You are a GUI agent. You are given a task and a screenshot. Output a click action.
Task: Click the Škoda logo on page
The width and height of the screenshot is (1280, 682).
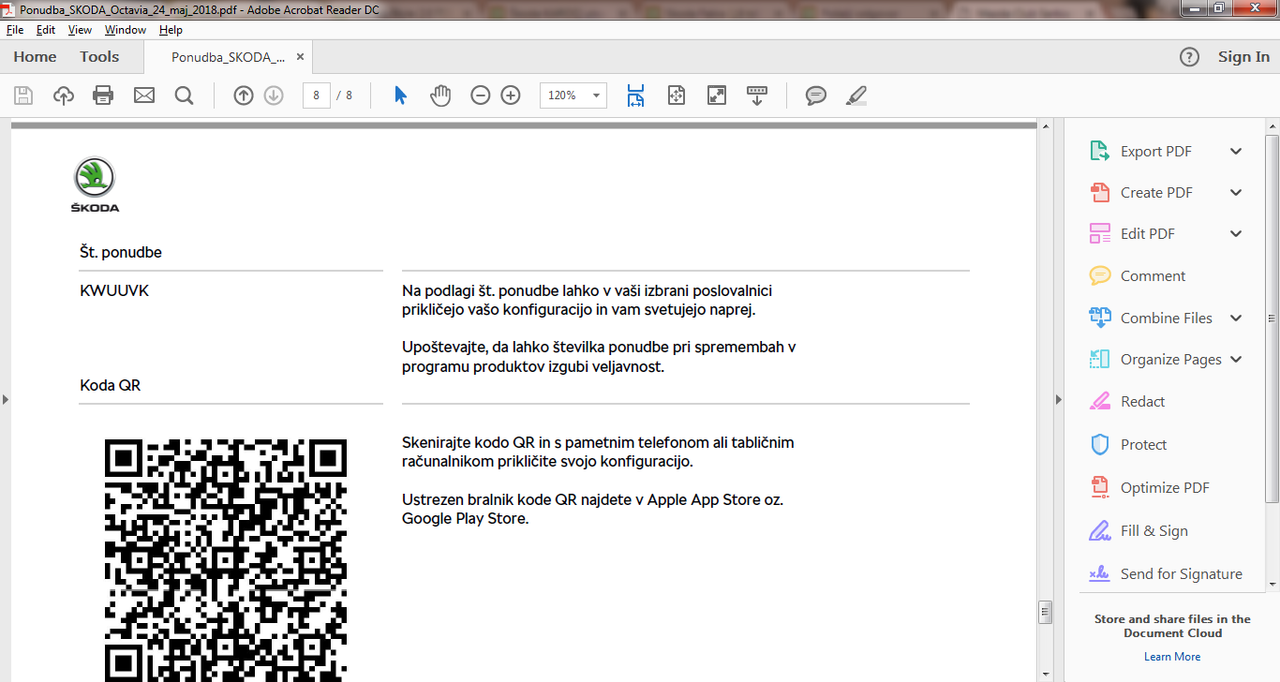click(x=95, y=185)
